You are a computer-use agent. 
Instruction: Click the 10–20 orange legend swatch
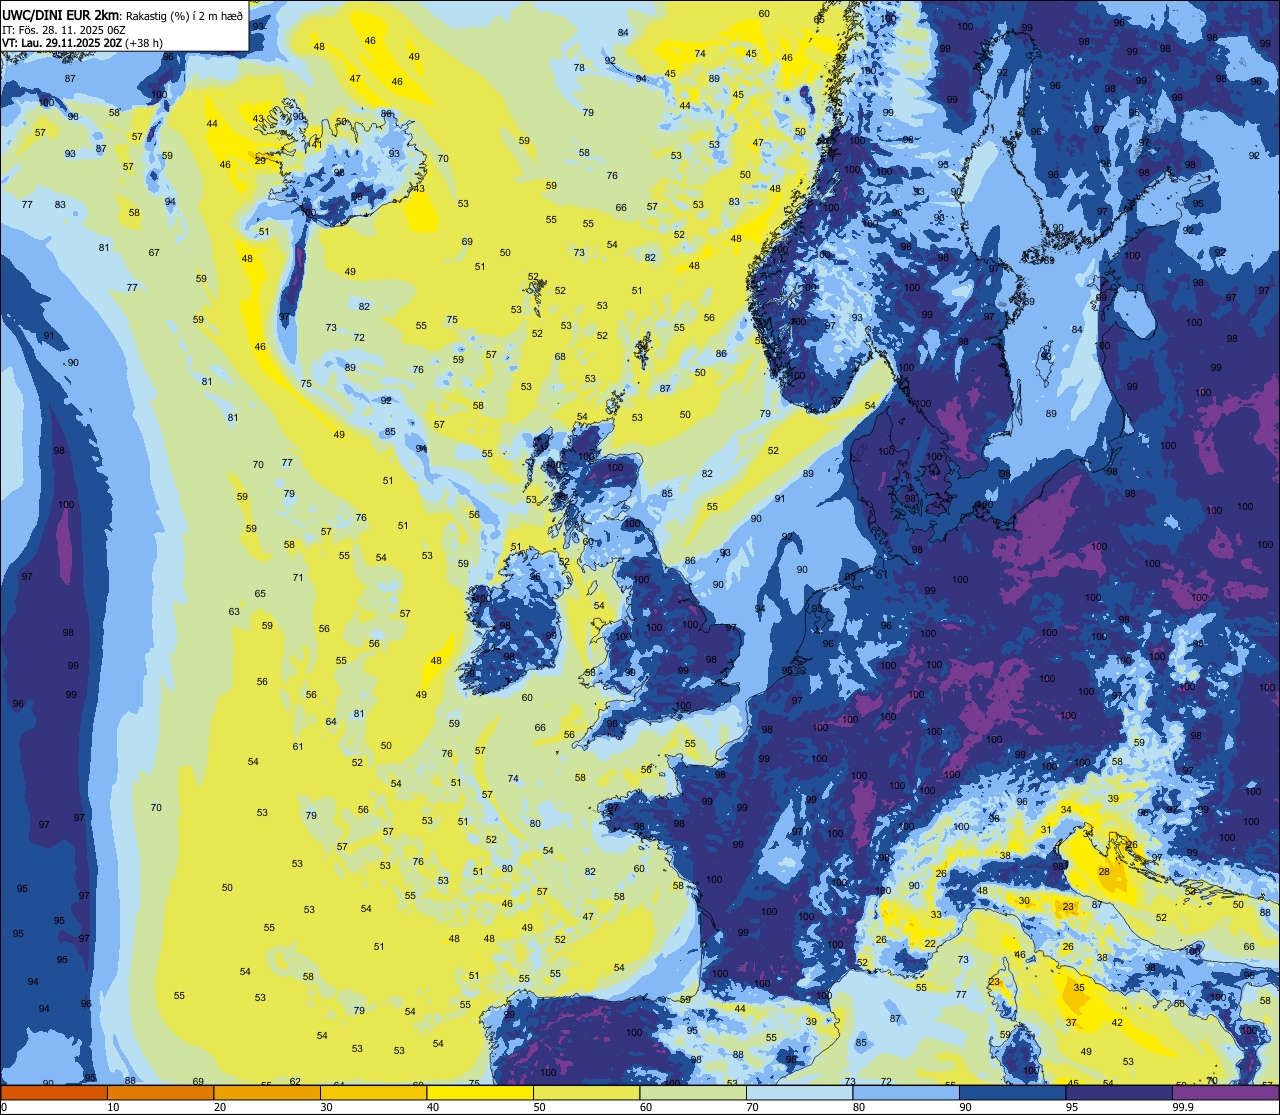(x=161, y=1092)
